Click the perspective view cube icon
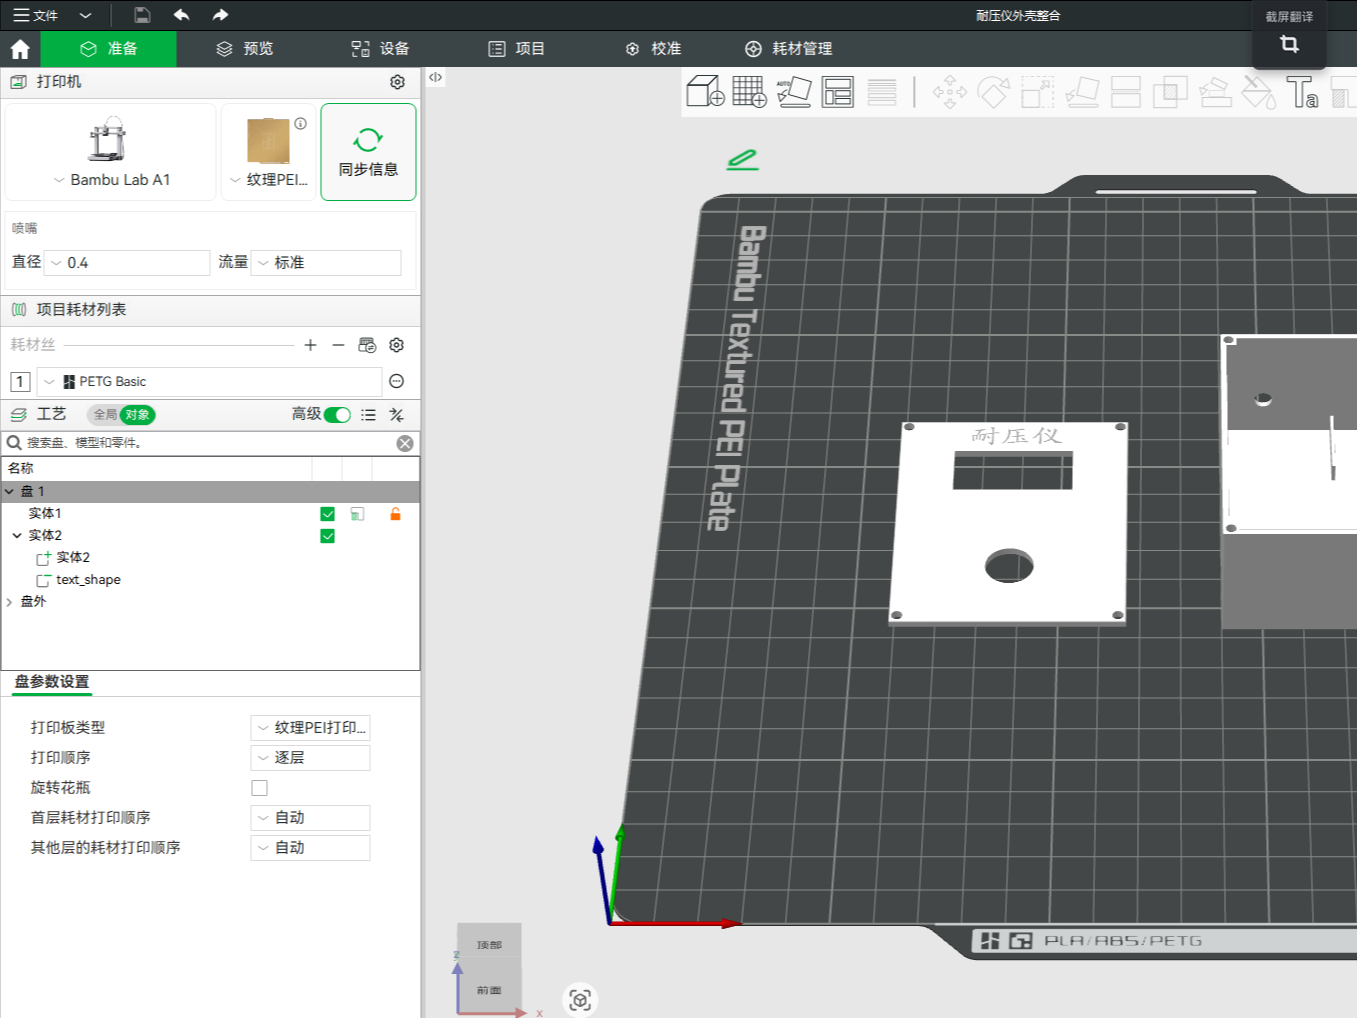 pyautogui.click(x=580, y=999)
